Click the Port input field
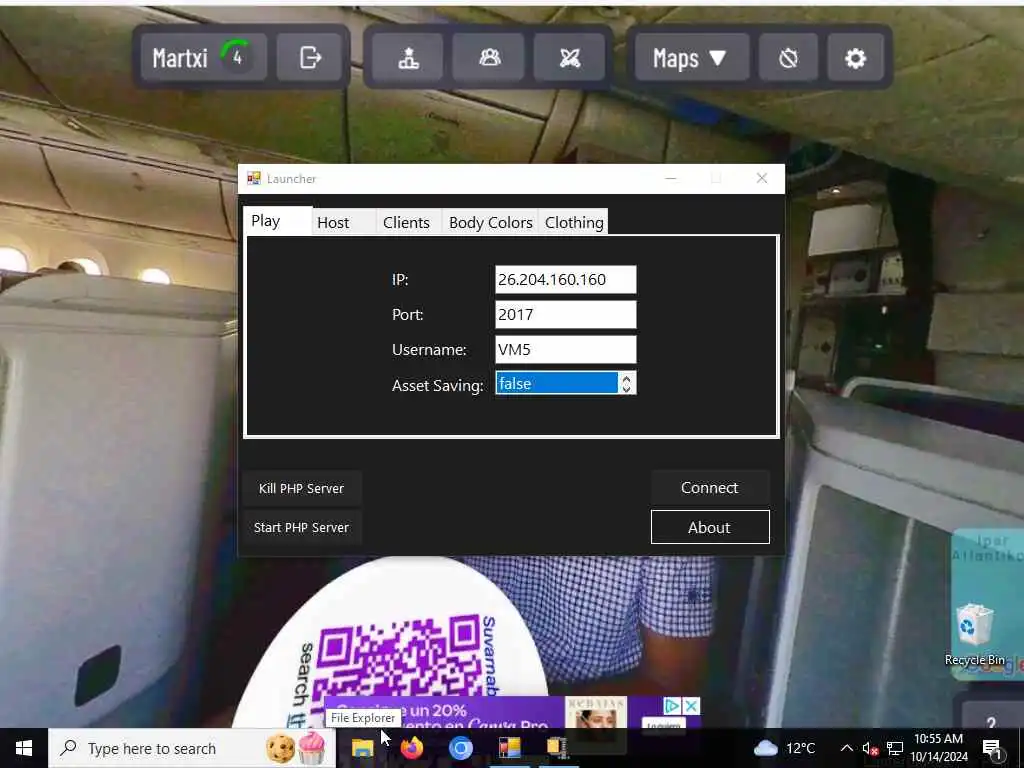 click(565, 315)
